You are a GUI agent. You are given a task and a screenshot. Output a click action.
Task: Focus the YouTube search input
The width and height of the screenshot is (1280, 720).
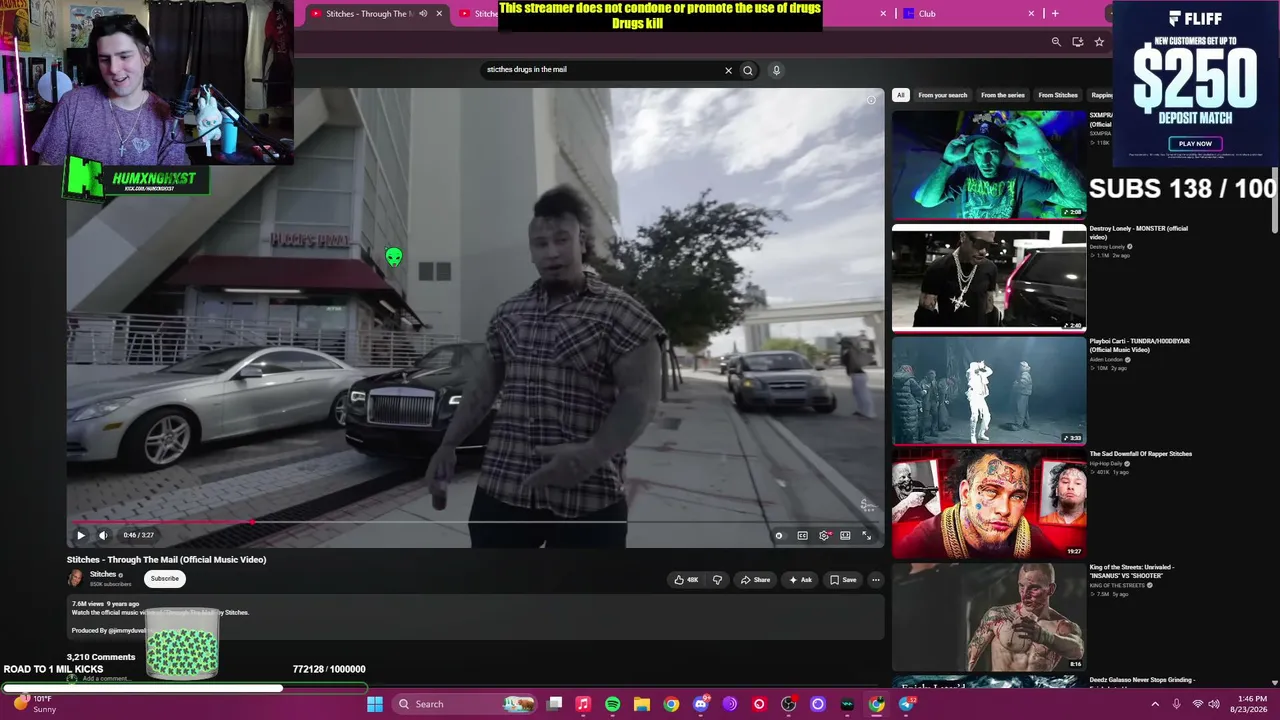(600, 70)
